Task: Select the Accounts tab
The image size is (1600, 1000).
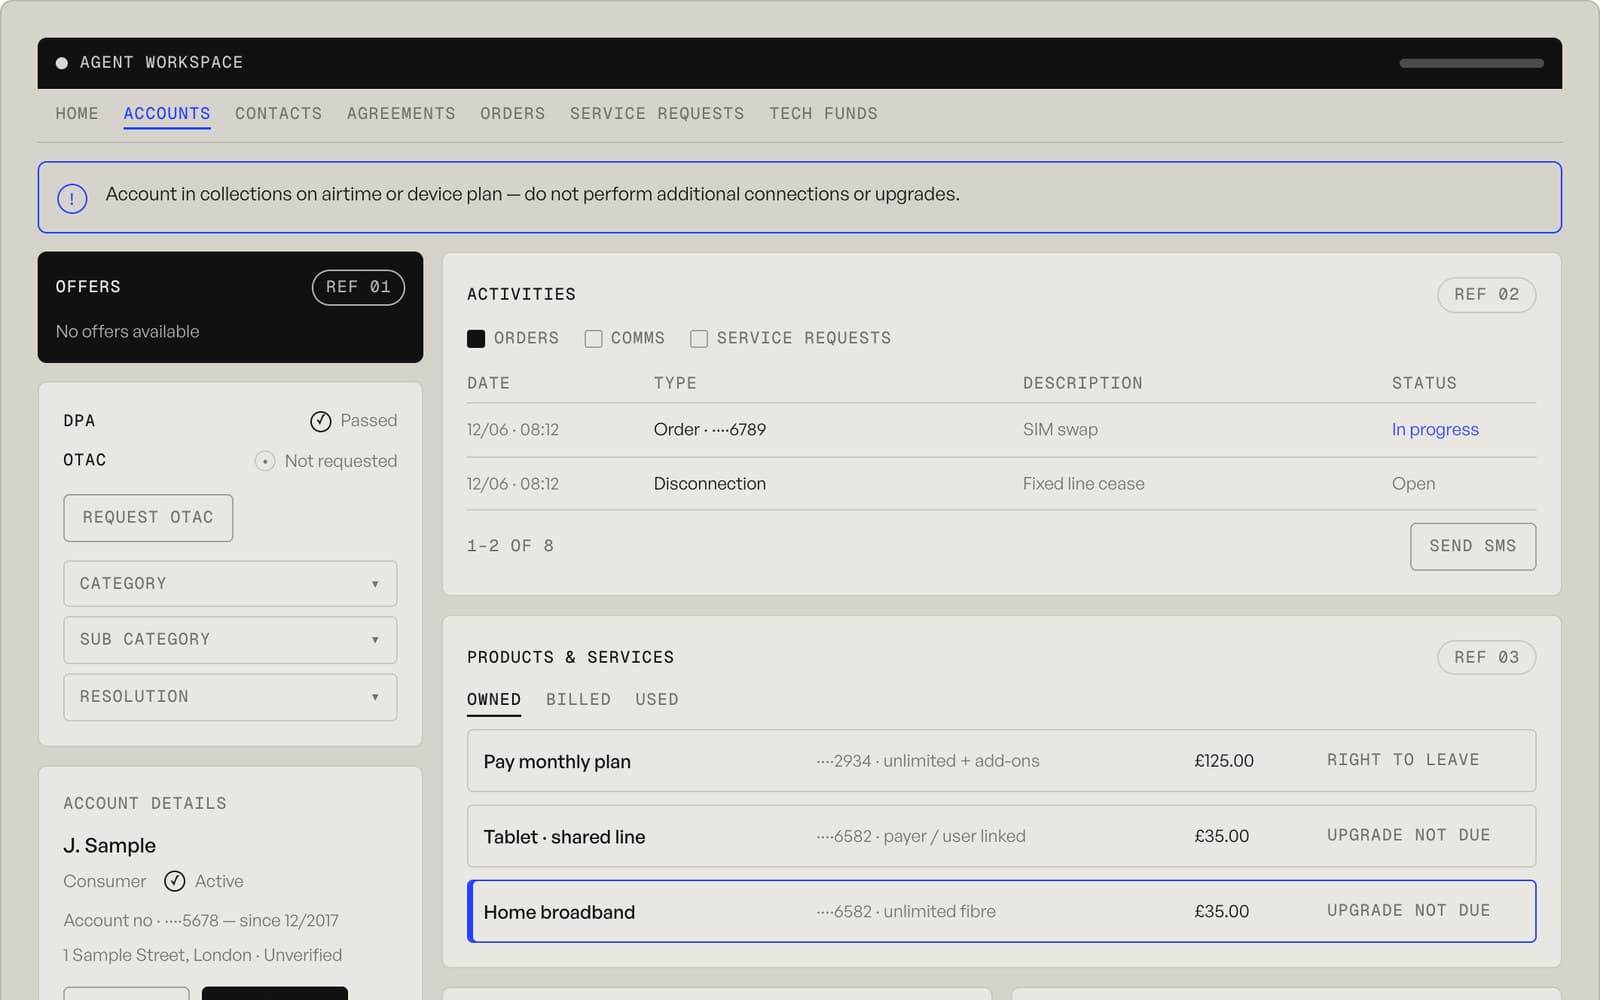Action: tap(167, 114)
